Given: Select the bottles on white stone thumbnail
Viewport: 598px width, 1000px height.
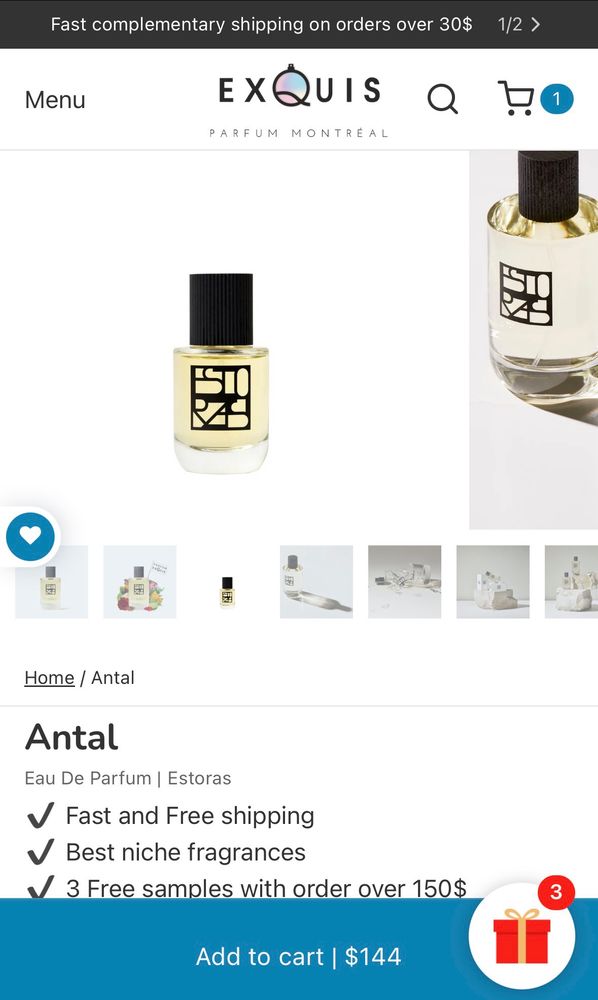Looking at the screenshot, I should click(493, 582).
